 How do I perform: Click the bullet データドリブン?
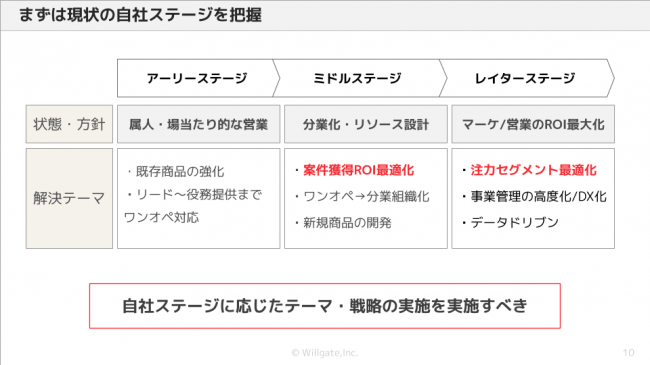click(x=510, y=223)
